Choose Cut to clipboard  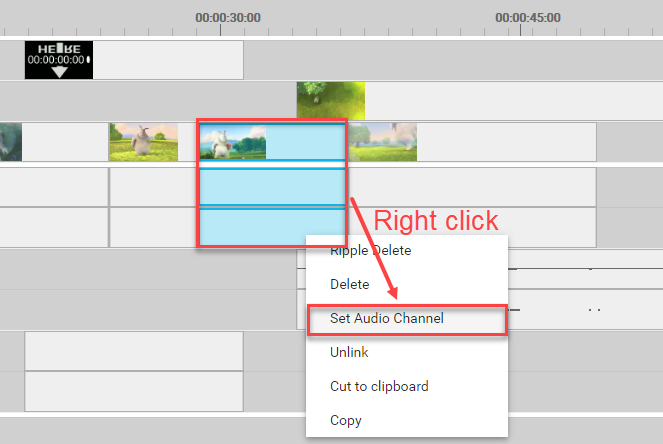click(379, 386)
